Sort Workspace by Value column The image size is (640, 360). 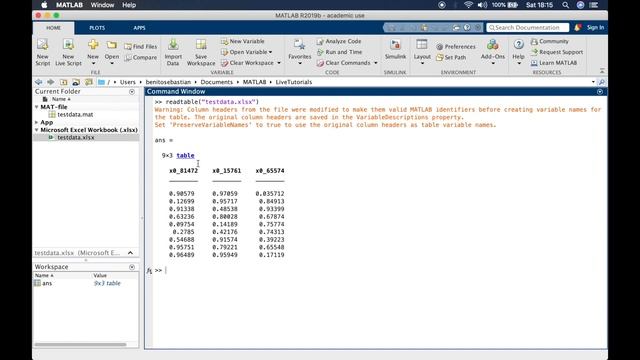pos(100,276)
